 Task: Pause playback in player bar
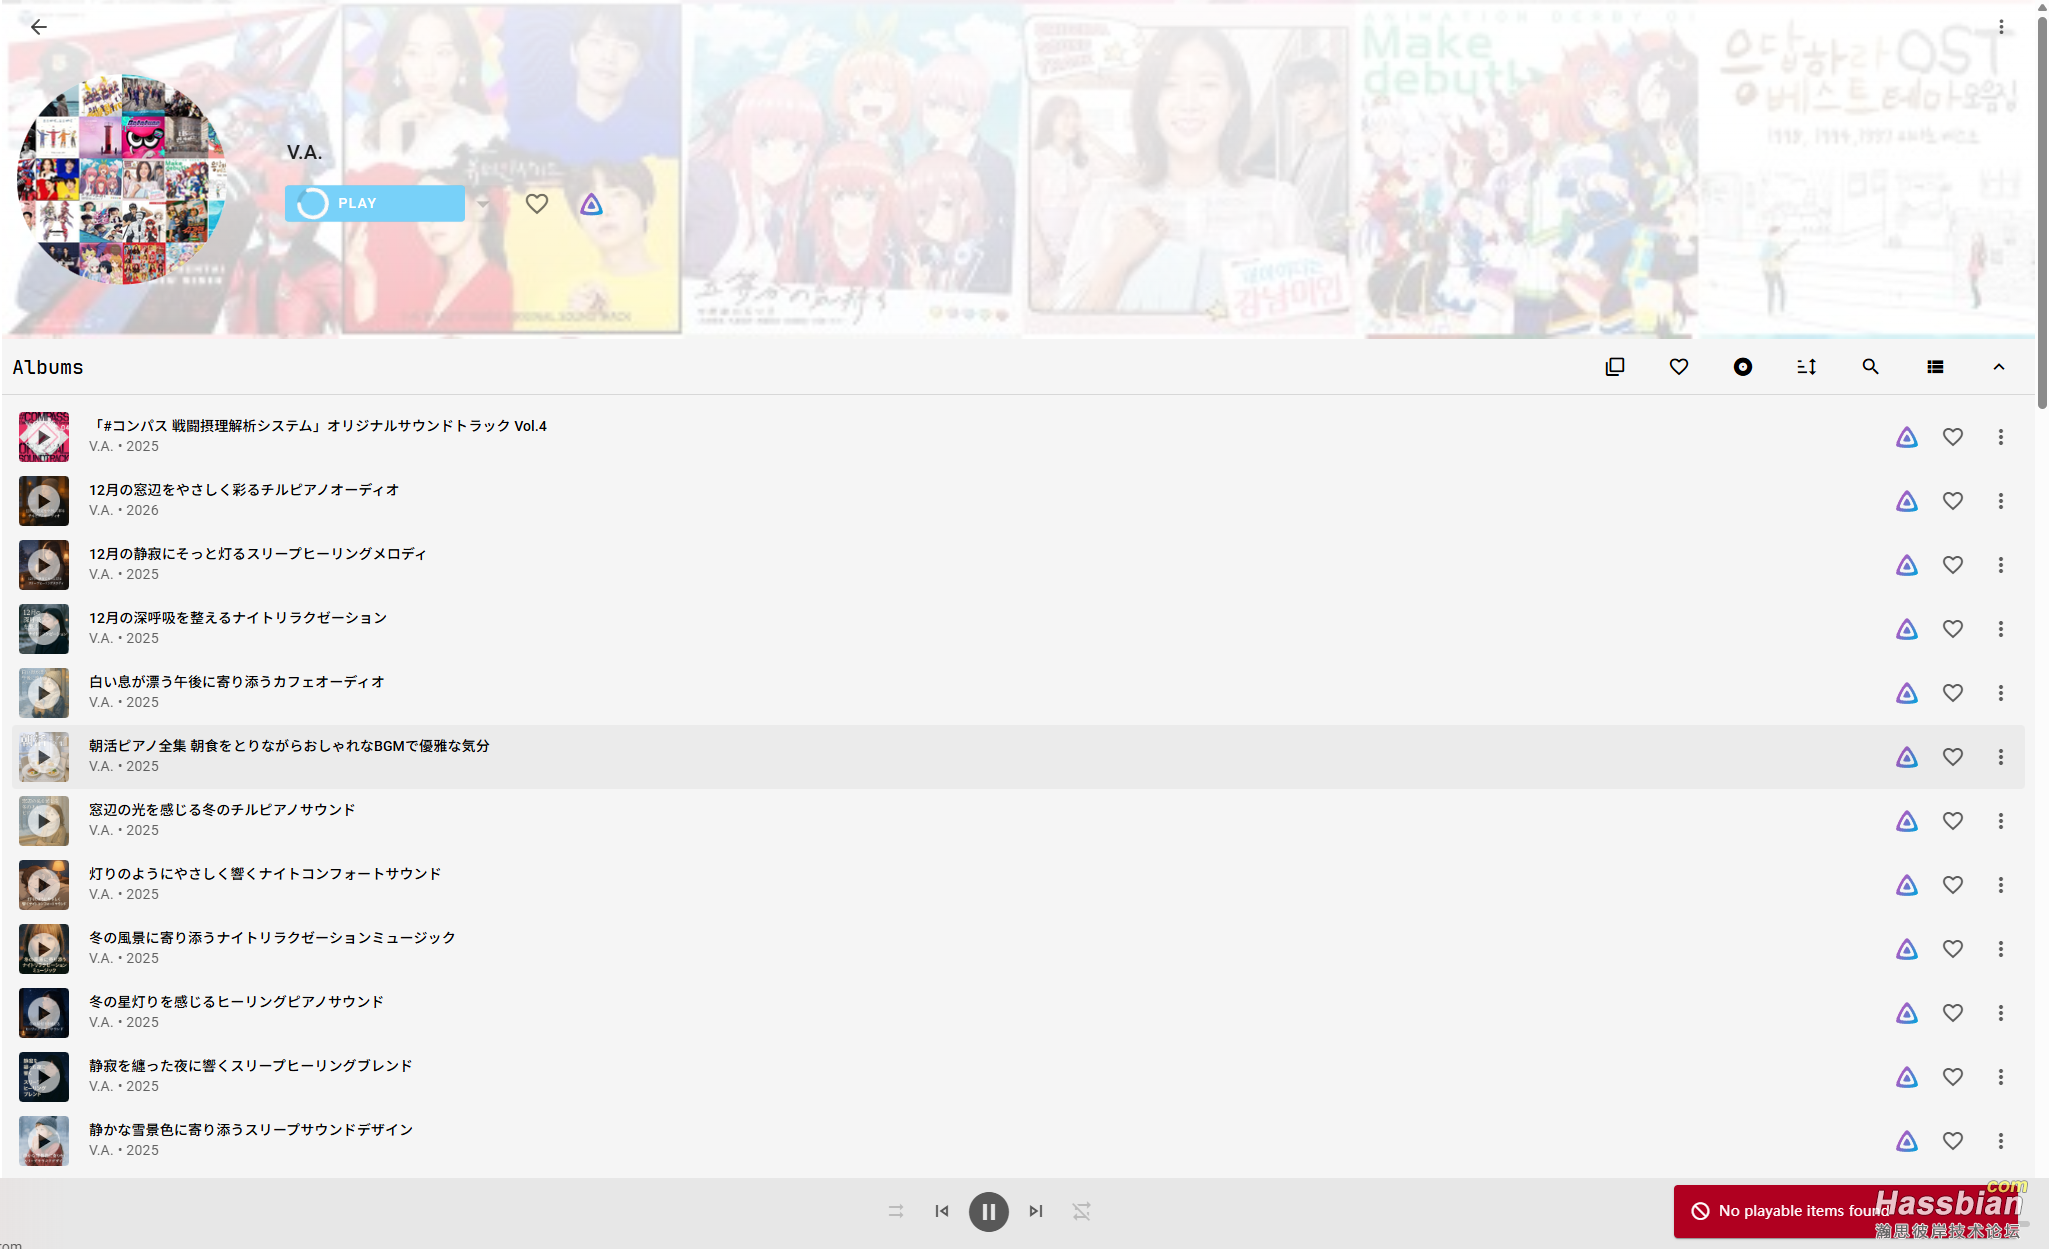pyautogui.click(x=988, y=1211)
